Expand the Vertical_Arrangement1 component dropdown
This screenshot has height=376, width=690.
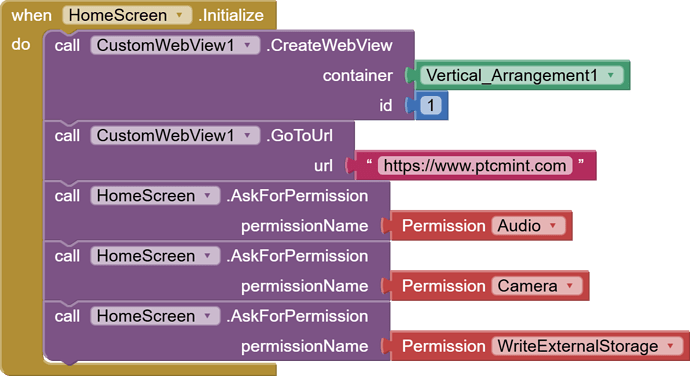coord(521,75)
